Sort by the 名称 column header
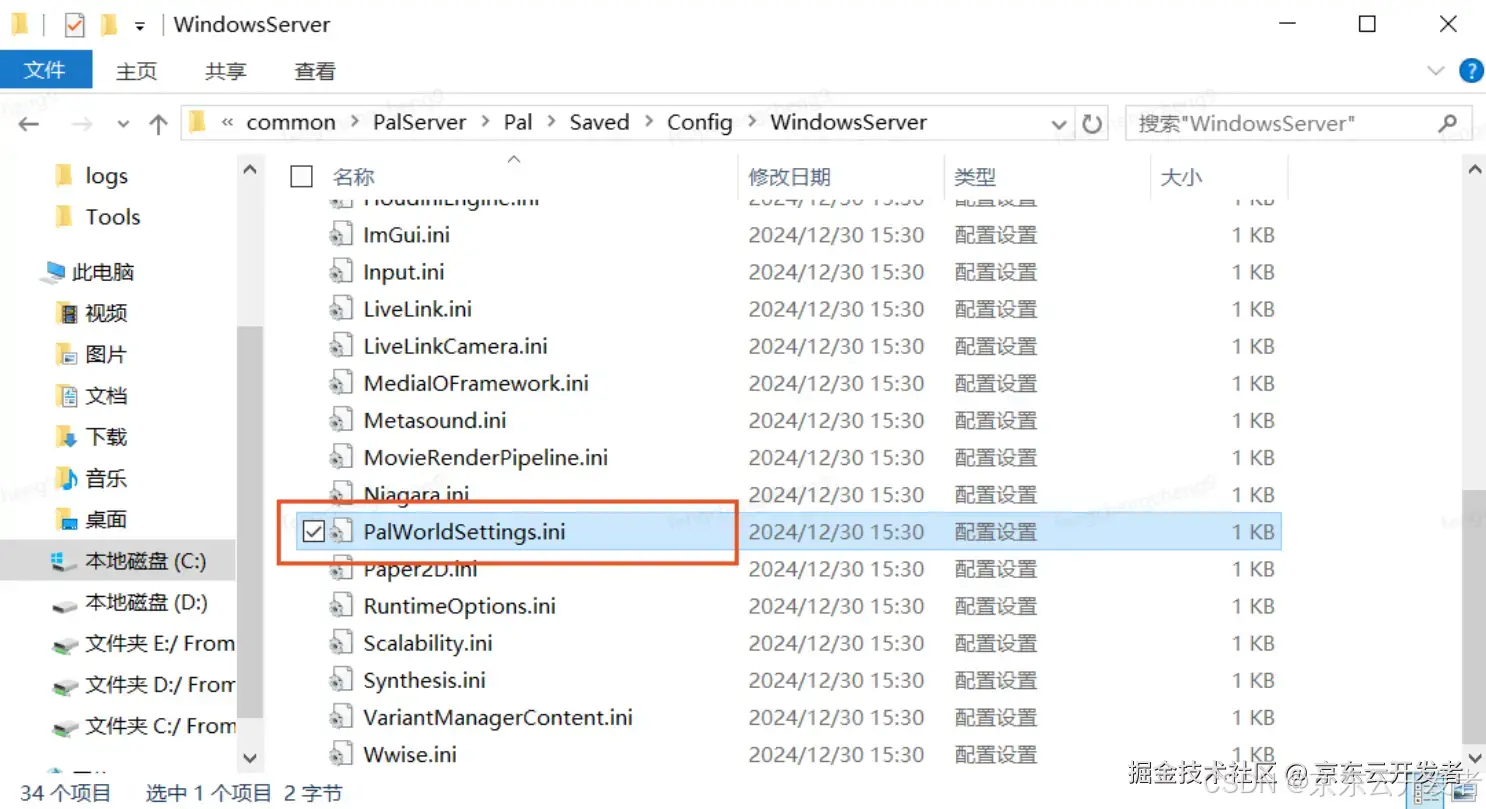This screenshot has height=809, width=1486. [x=354, y=177]
